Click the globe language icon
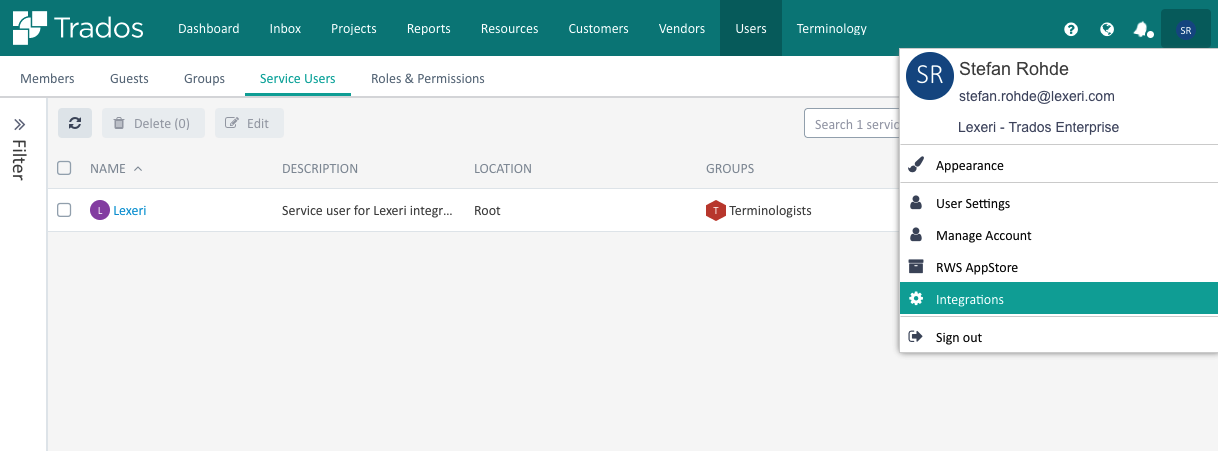Screen dimensions: 1218x451 click(x=1107, y=29)
